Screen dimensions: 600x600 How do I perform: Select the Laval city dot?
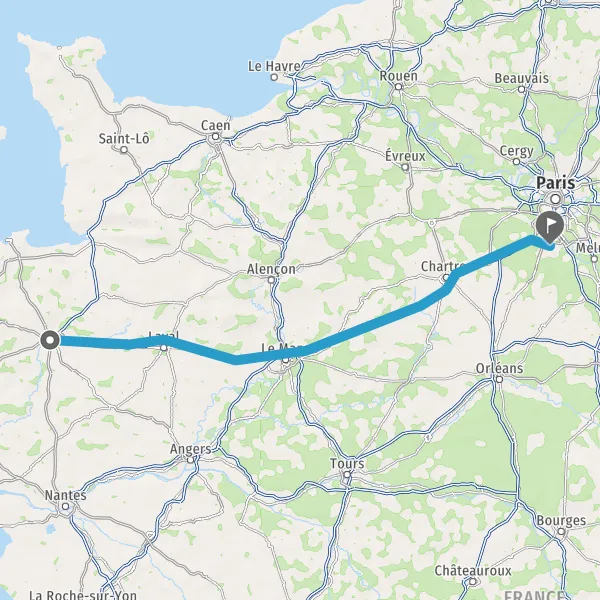(164, 348)
